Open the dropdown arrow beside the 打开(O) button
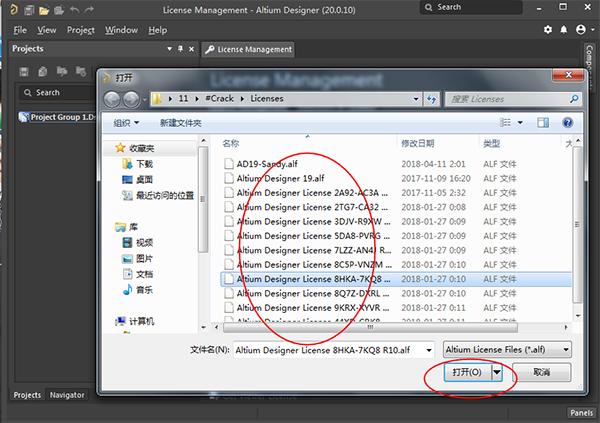 point(497,372)
